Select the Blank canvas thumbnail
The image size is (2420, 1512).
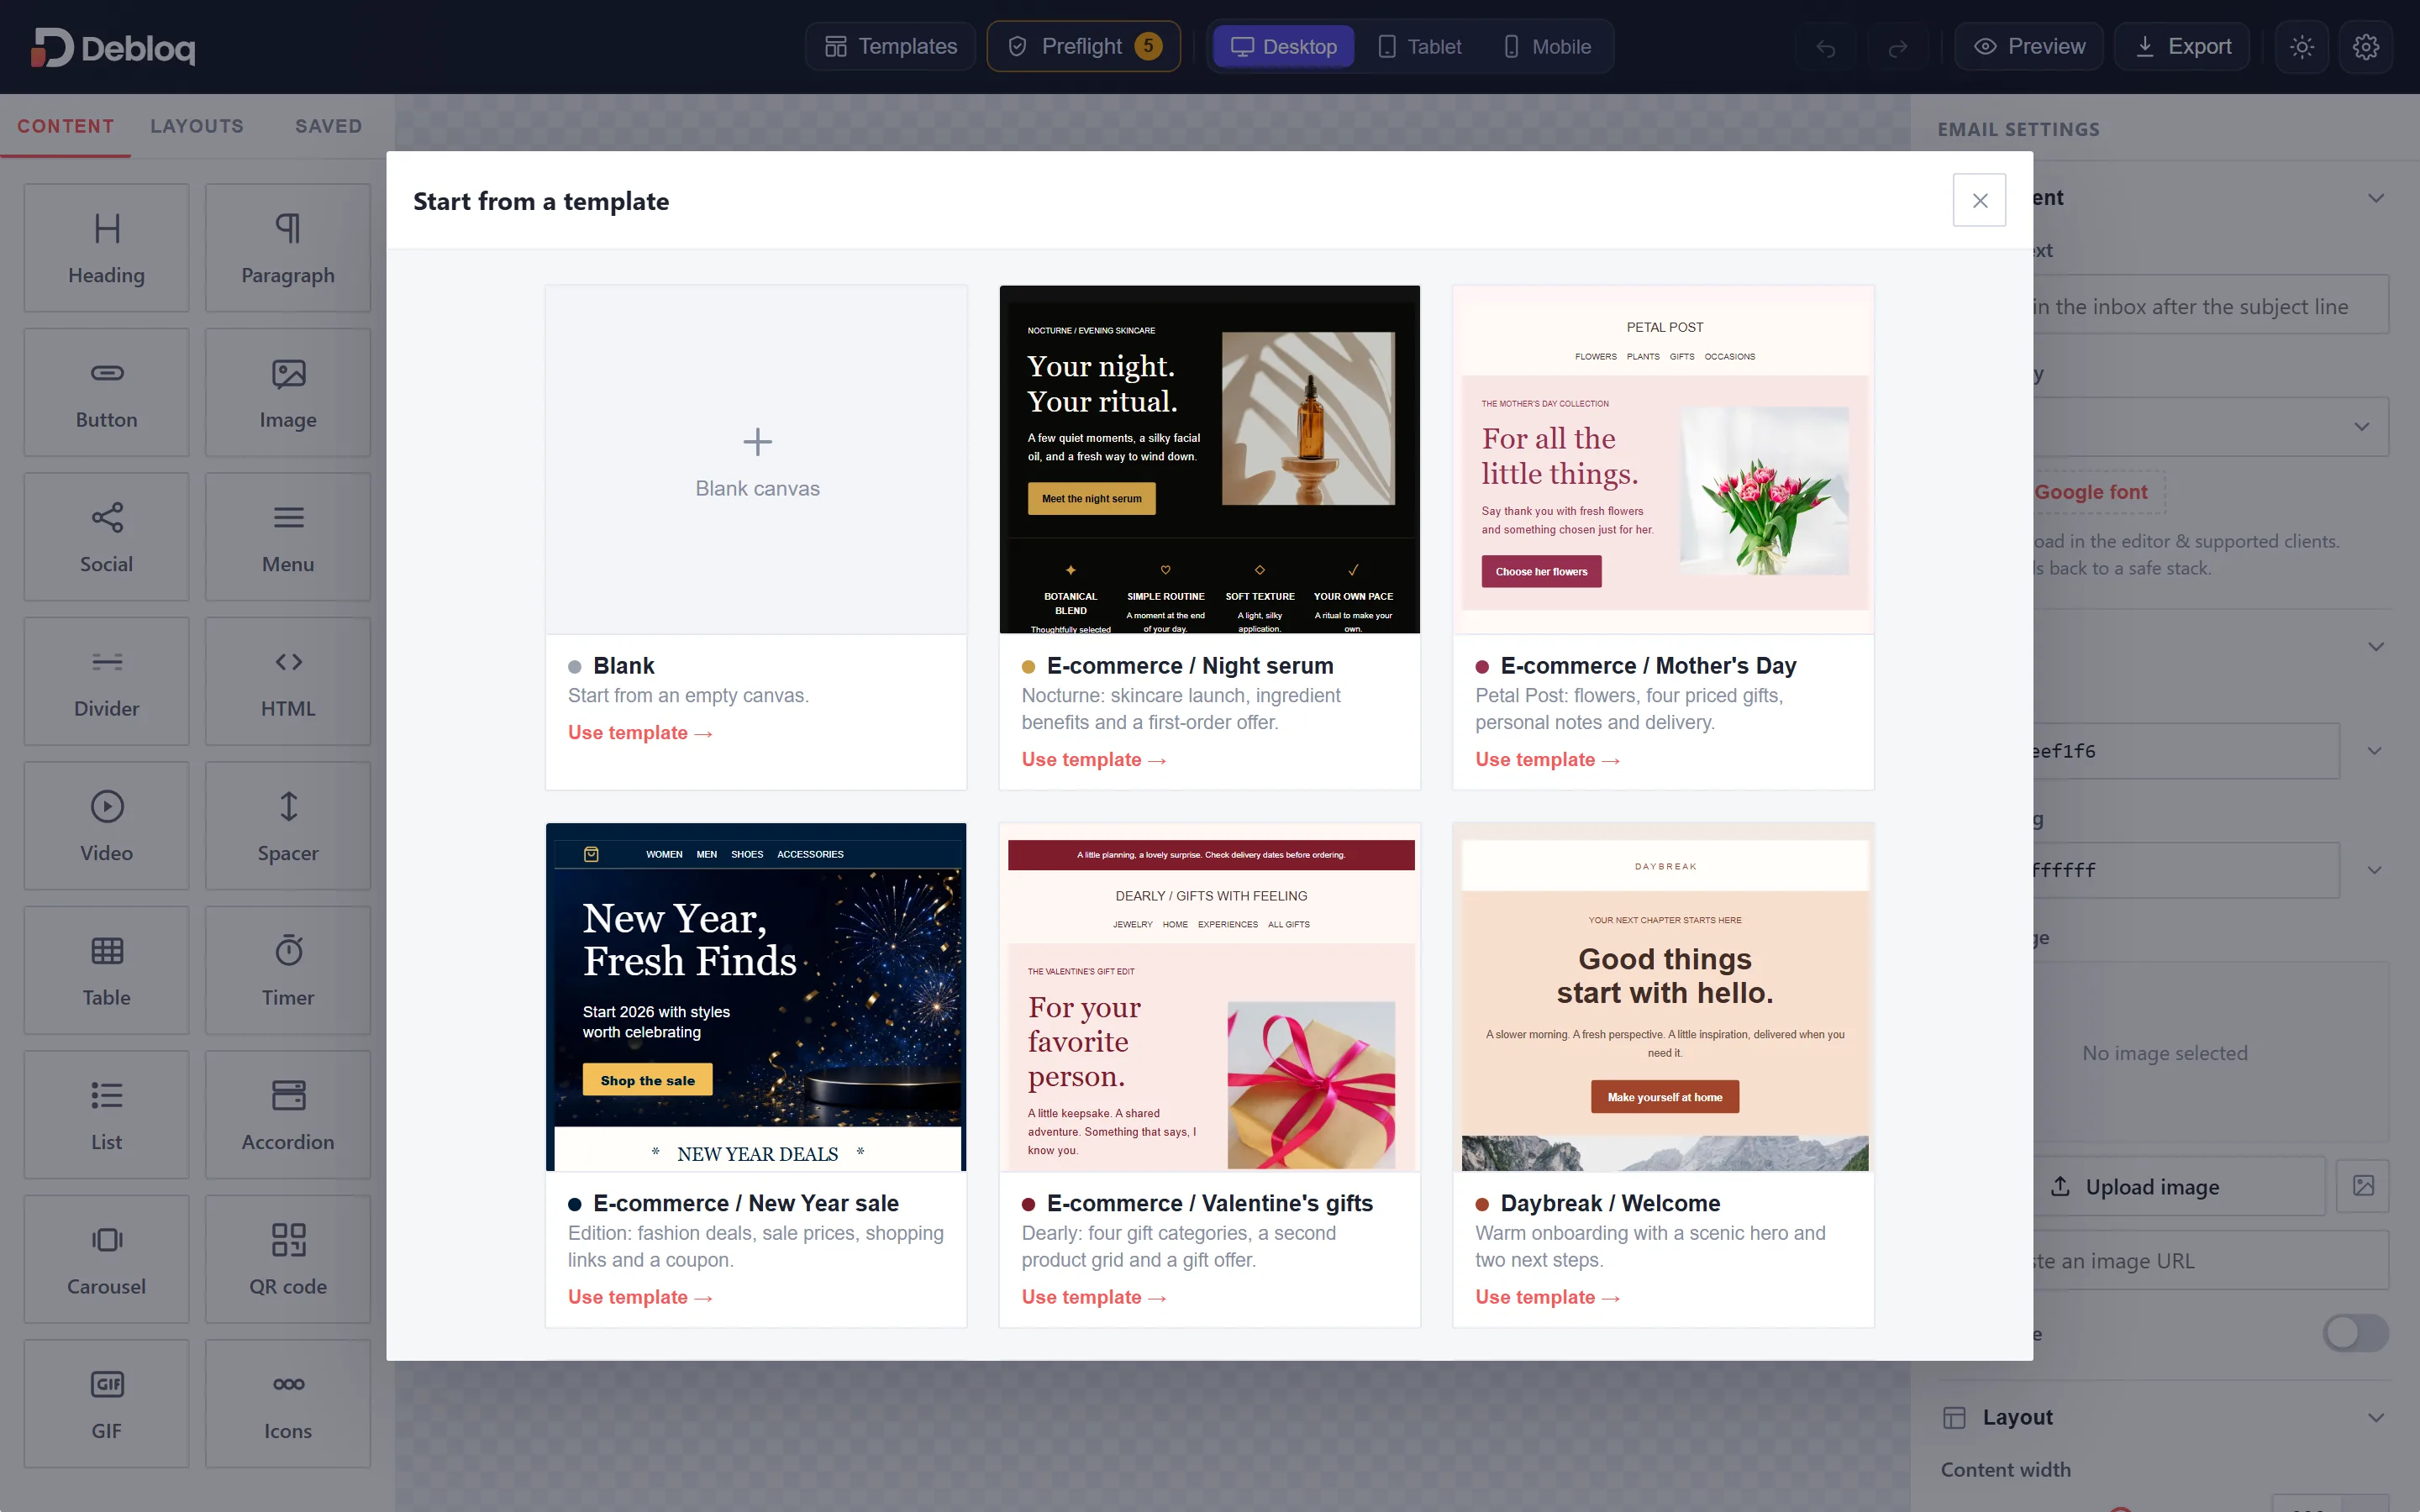point(756,460)
